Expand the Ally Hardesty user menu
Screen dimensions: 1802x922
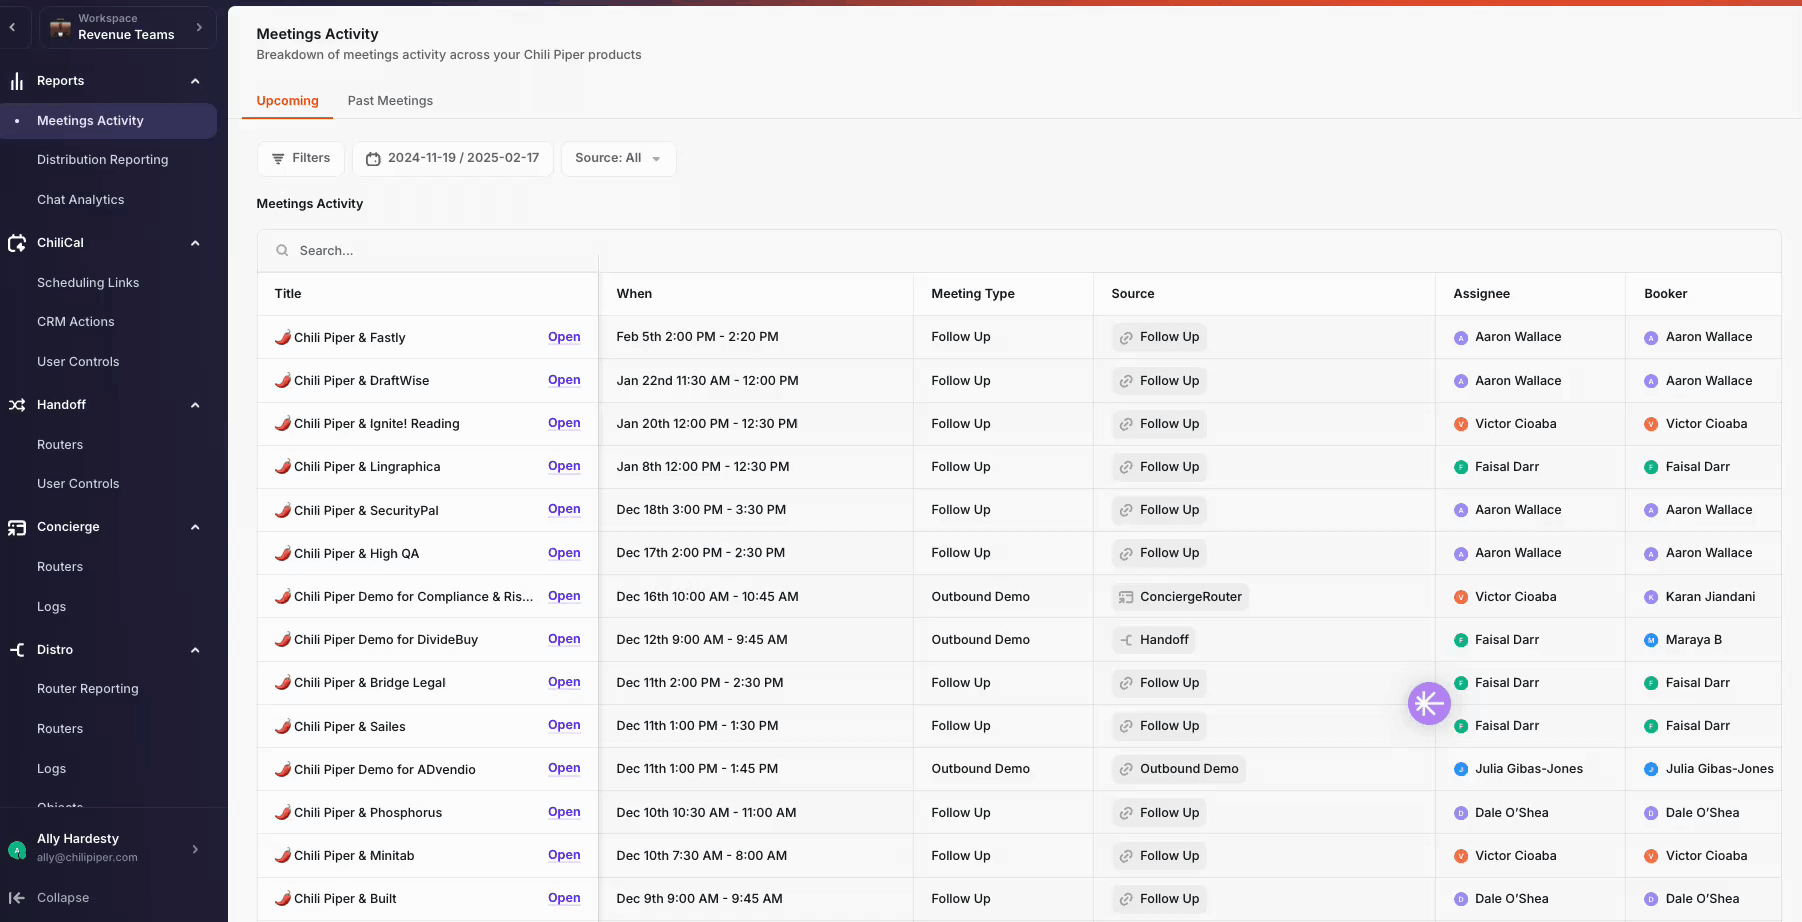(195, 849)
